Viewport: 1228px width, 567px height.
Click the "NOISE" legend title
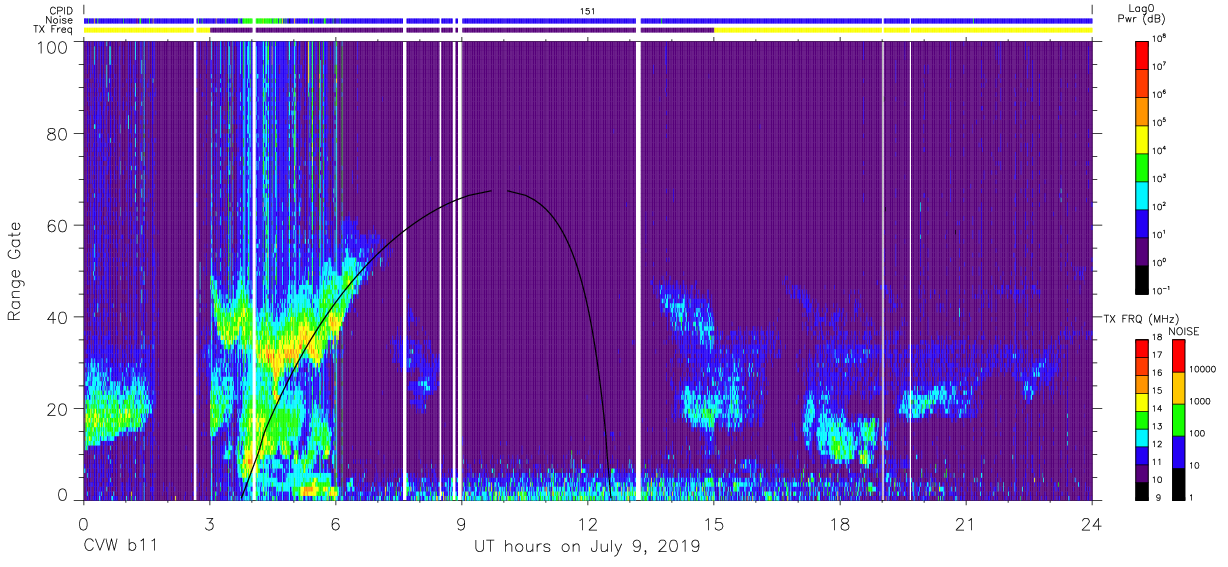1184,331
